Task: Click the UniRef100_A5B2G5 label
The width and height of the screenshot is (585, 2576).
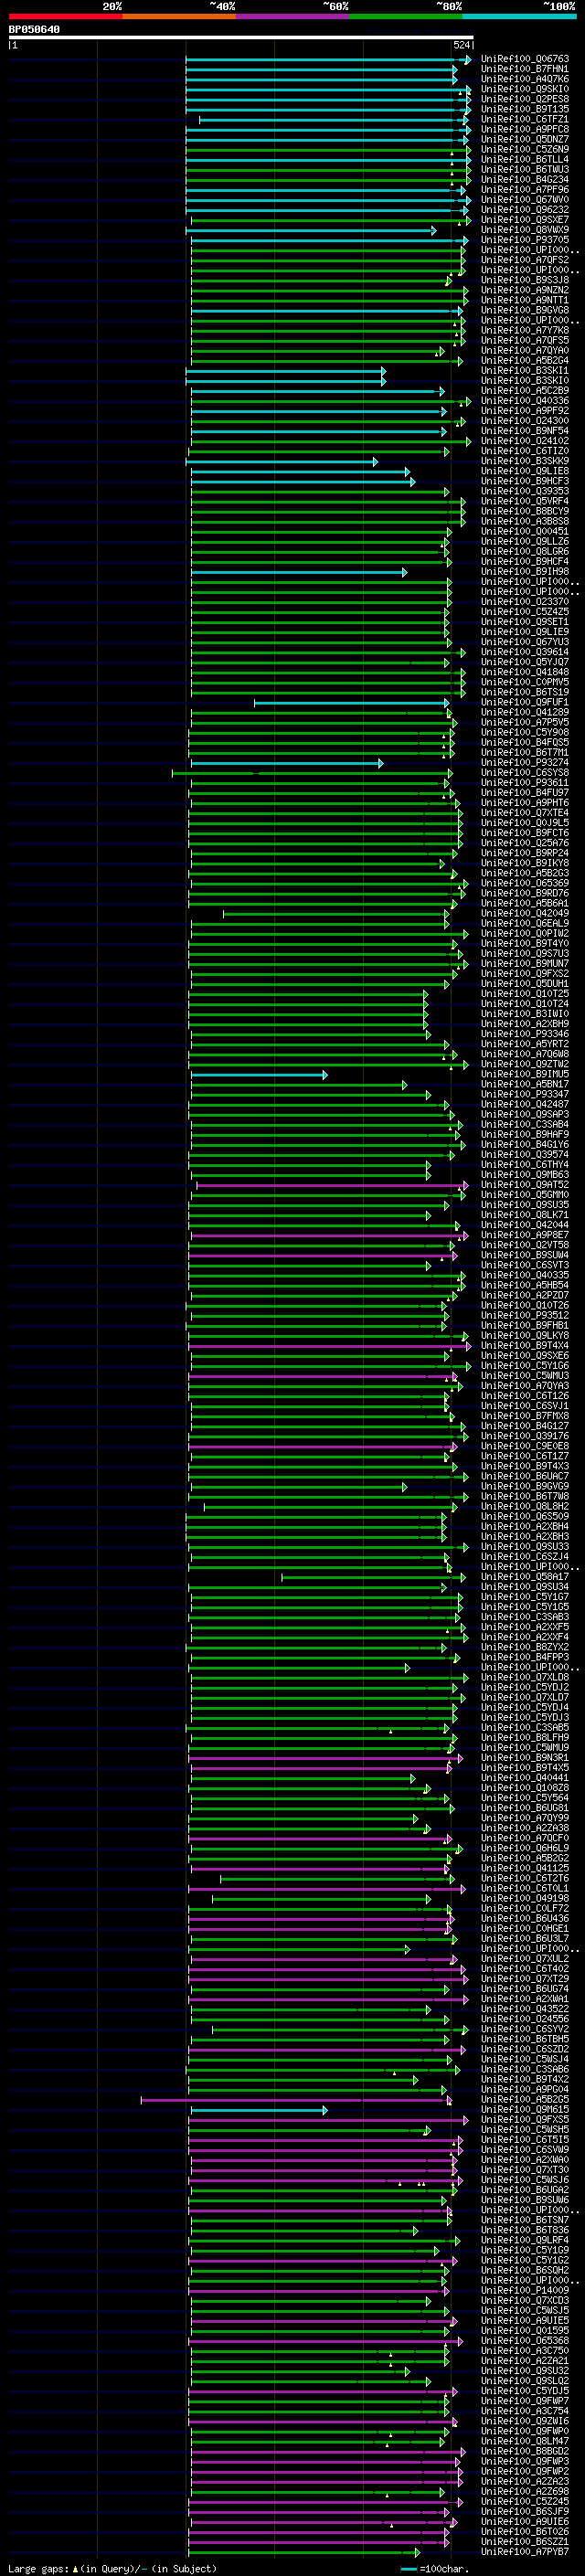Action: coord(525,2100)
